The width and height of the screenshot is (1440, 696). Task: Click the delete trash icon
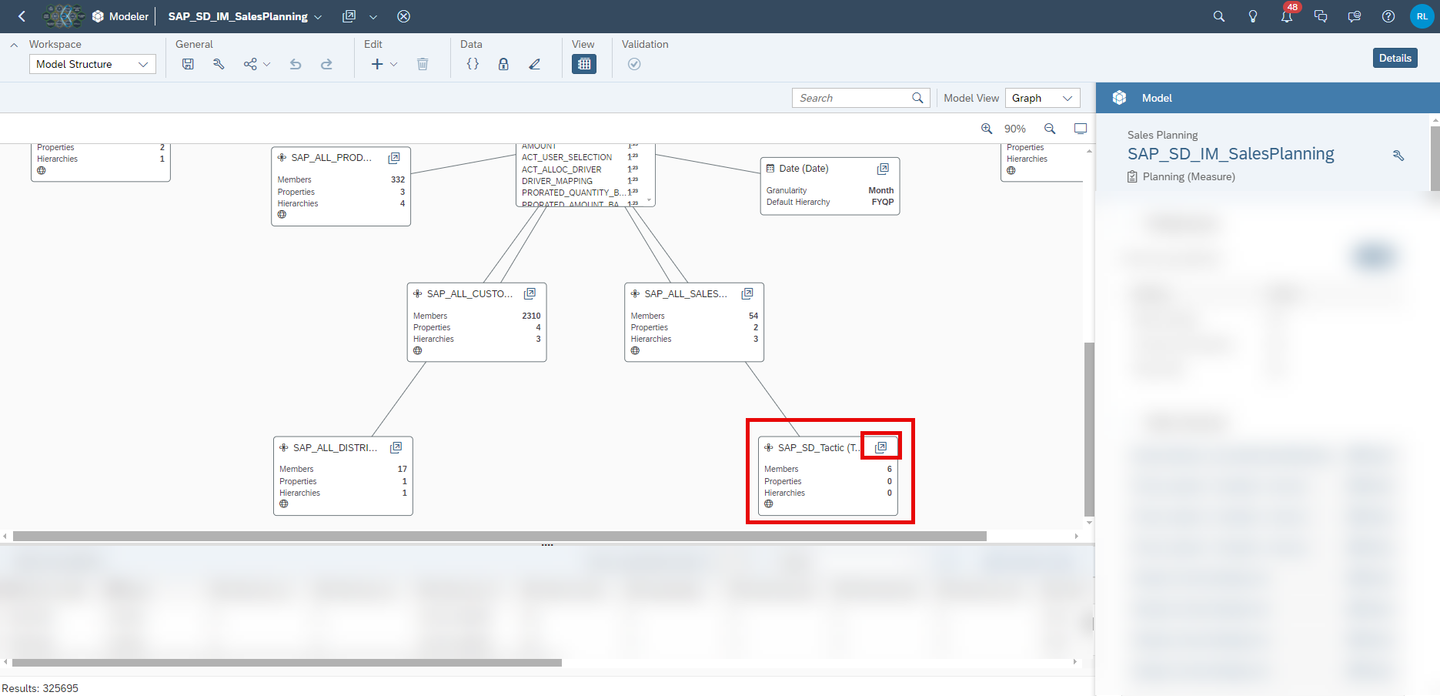422,64
